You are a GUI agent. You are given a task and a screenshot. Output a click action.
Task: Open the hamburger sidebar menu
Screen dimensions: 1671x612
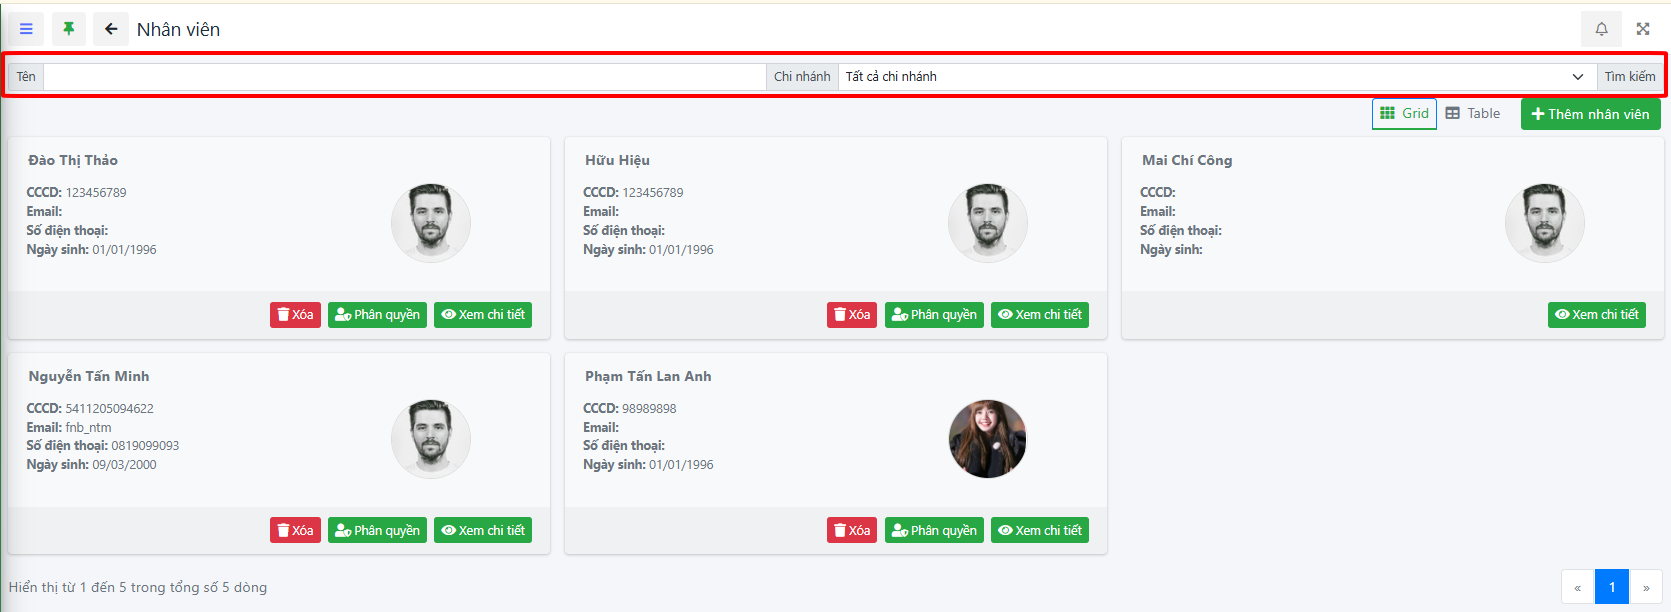click(26, 29)
